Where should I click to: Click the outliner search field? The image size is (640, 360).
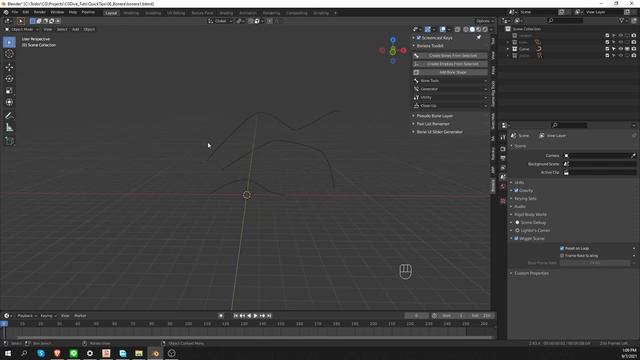click(565, 20)
